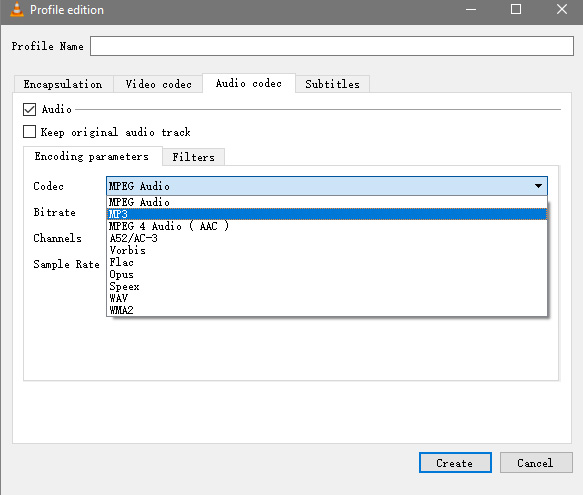583x495 pixels.
Task: Choose Opus in the codec list
Action: pyautogui.click(x=327, y=274)
